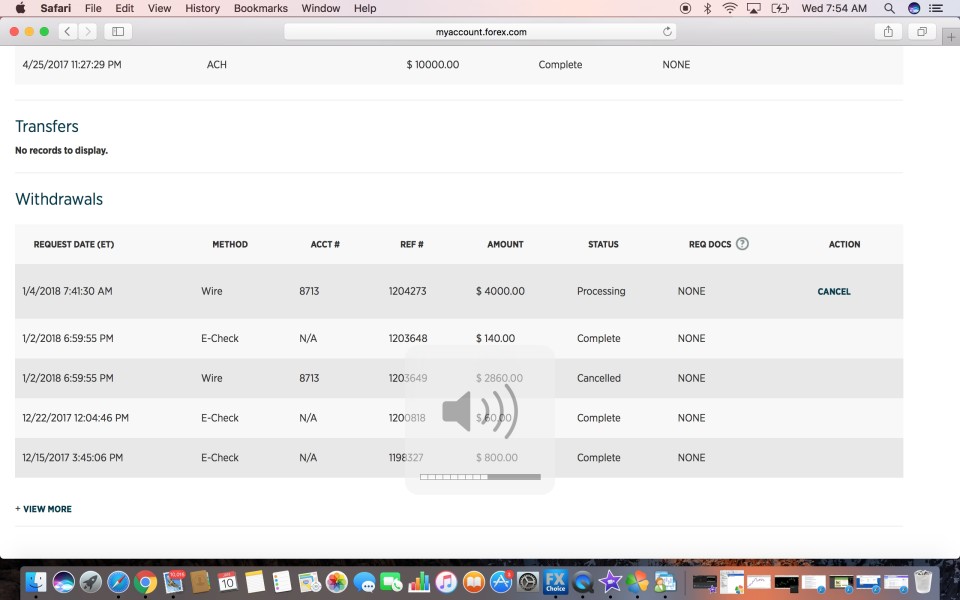Open the Trash in the Dock
This screenshot has height=600, width=960.
[x=923, y=582]
